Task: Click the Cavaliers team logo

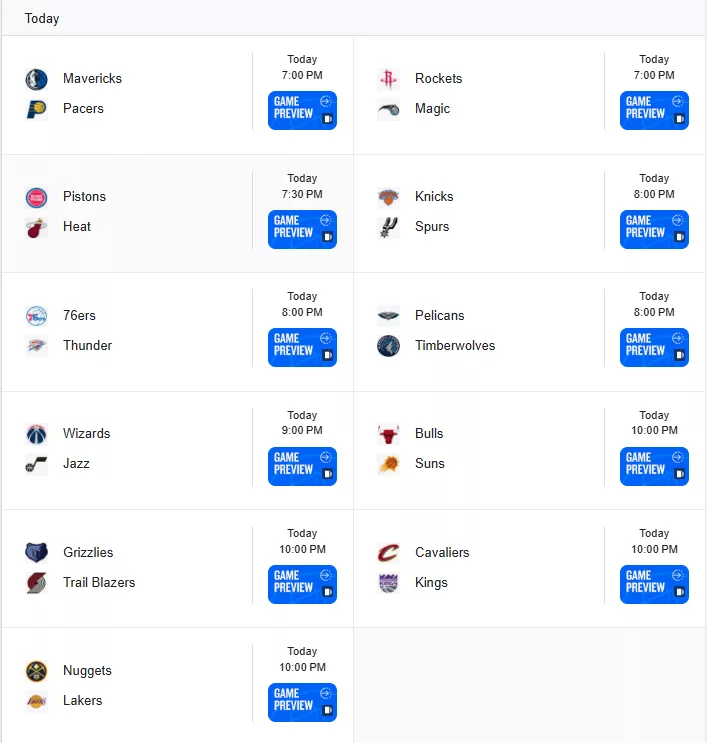Action: click(388, 553)
